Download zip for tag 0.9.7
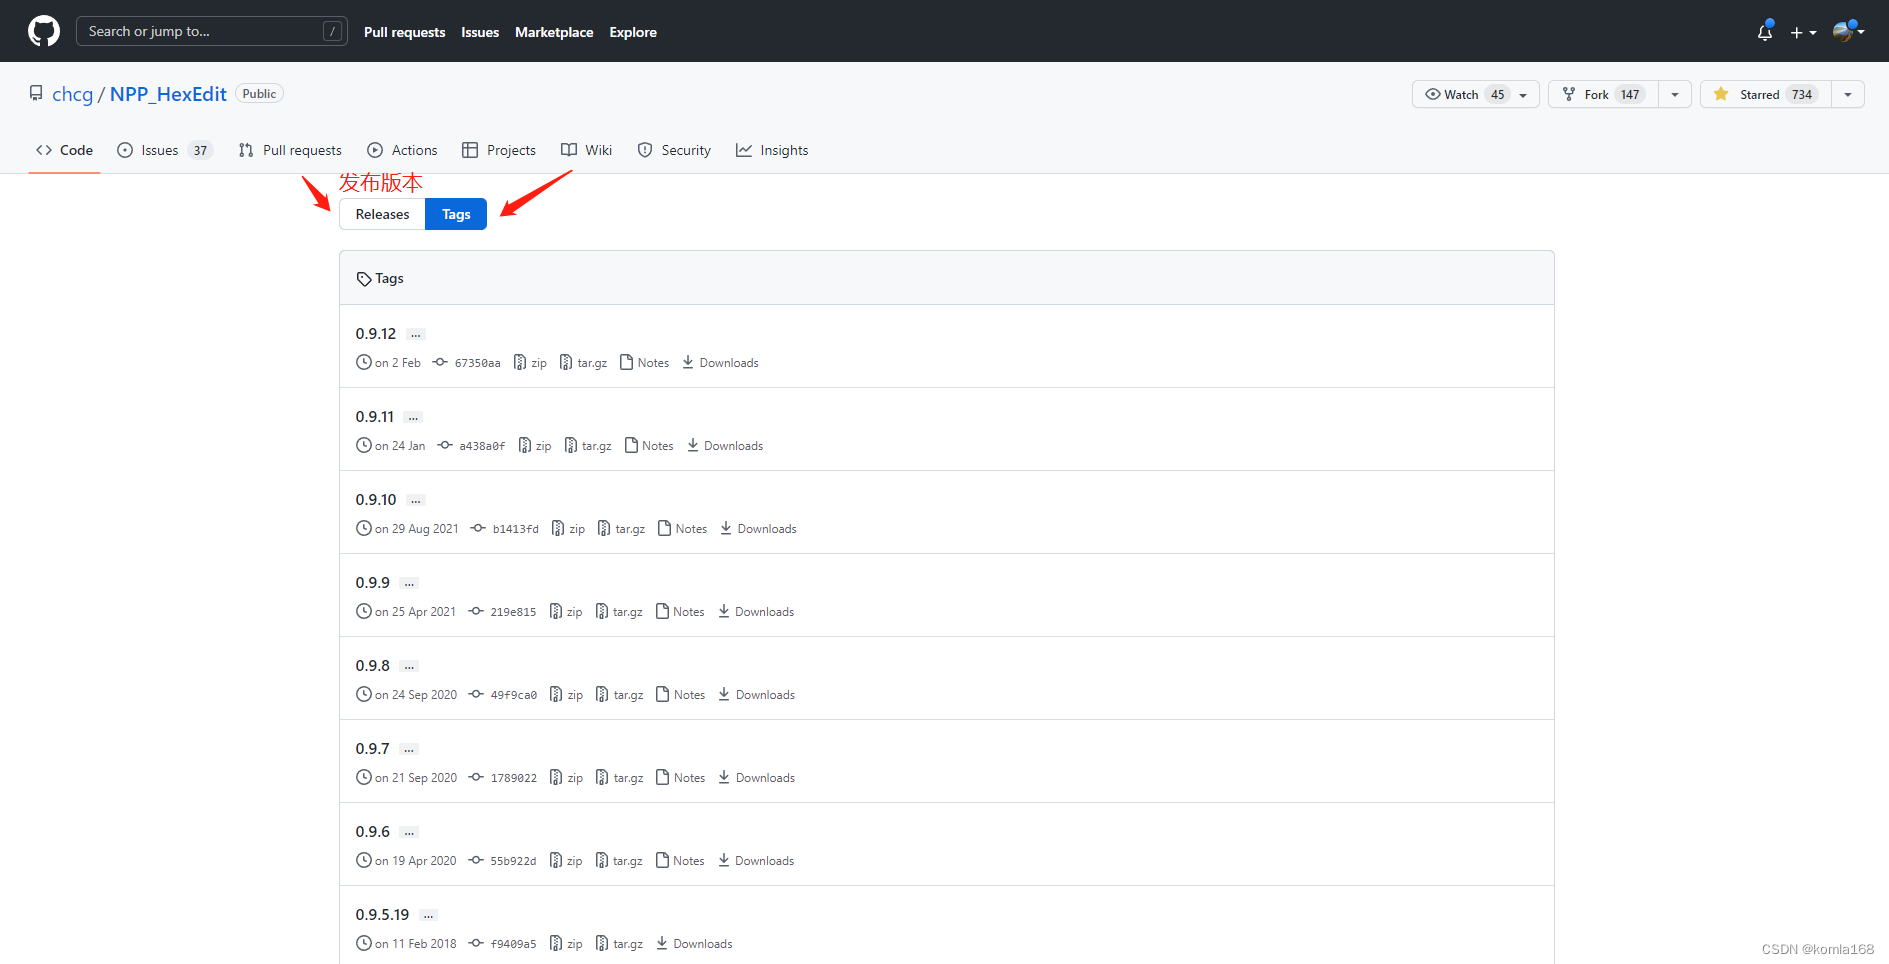The image size is (1889, 964). click(566, 777)
